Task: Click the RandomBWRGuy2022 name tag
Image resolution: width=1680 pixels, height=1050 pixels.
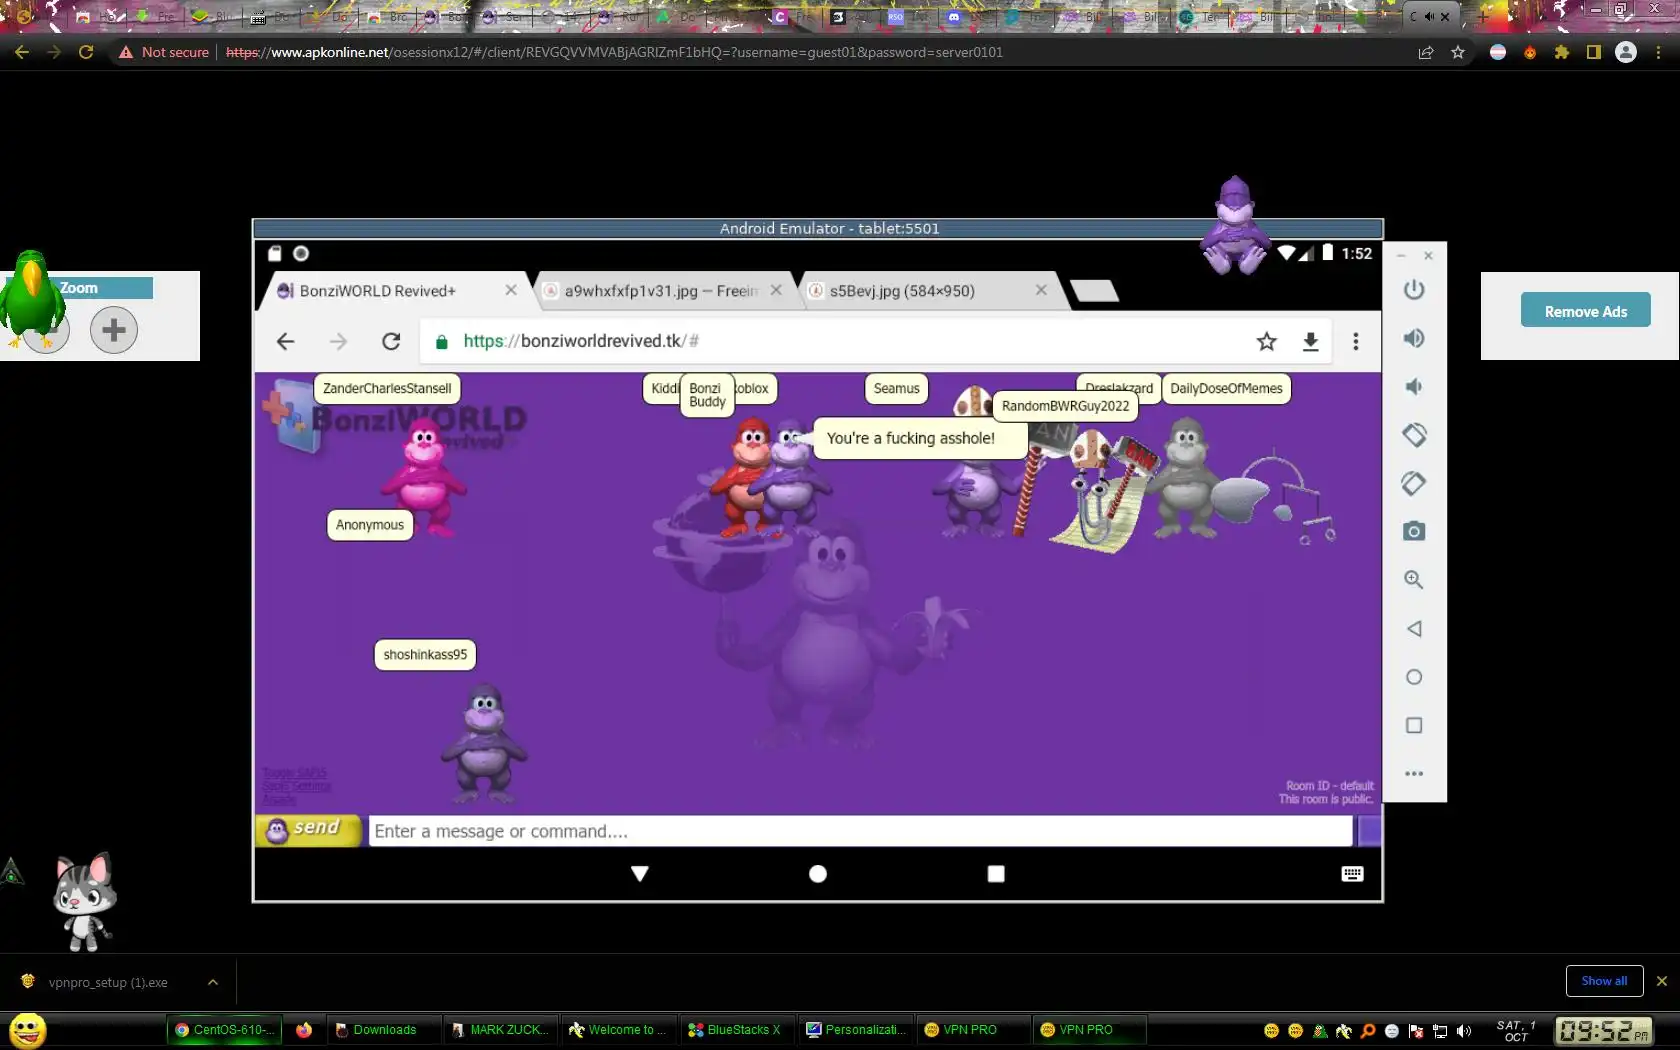Action: [1065, 406]
